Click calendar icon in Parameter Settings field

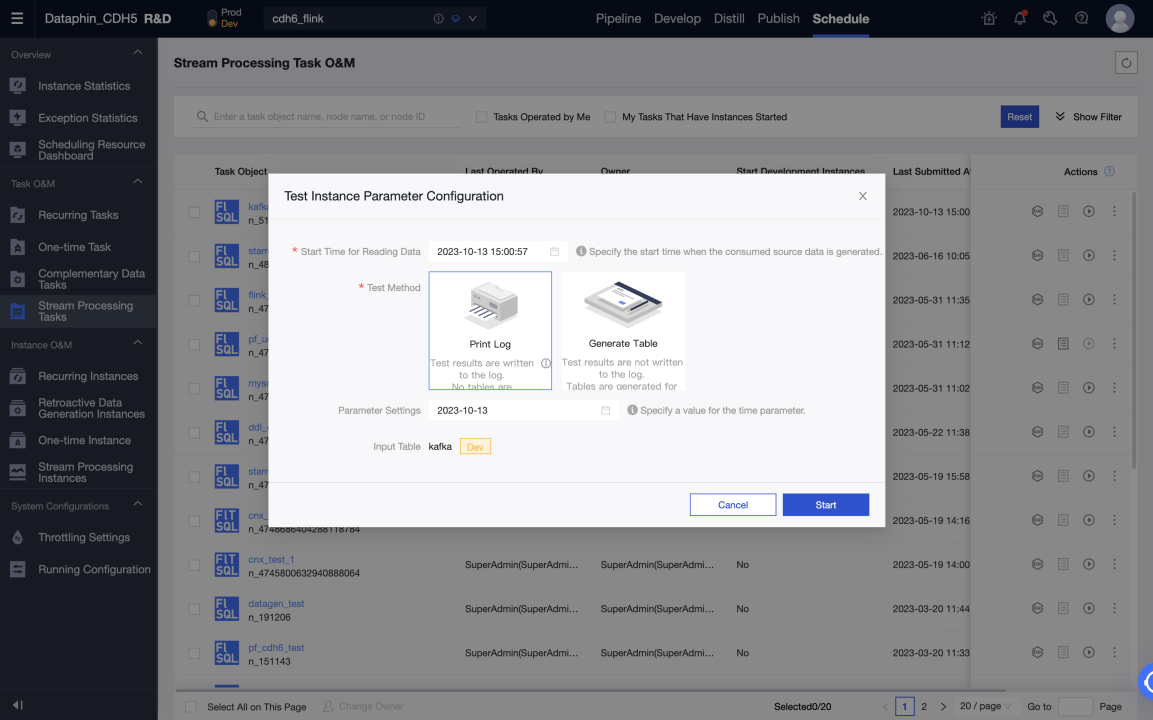605,410
